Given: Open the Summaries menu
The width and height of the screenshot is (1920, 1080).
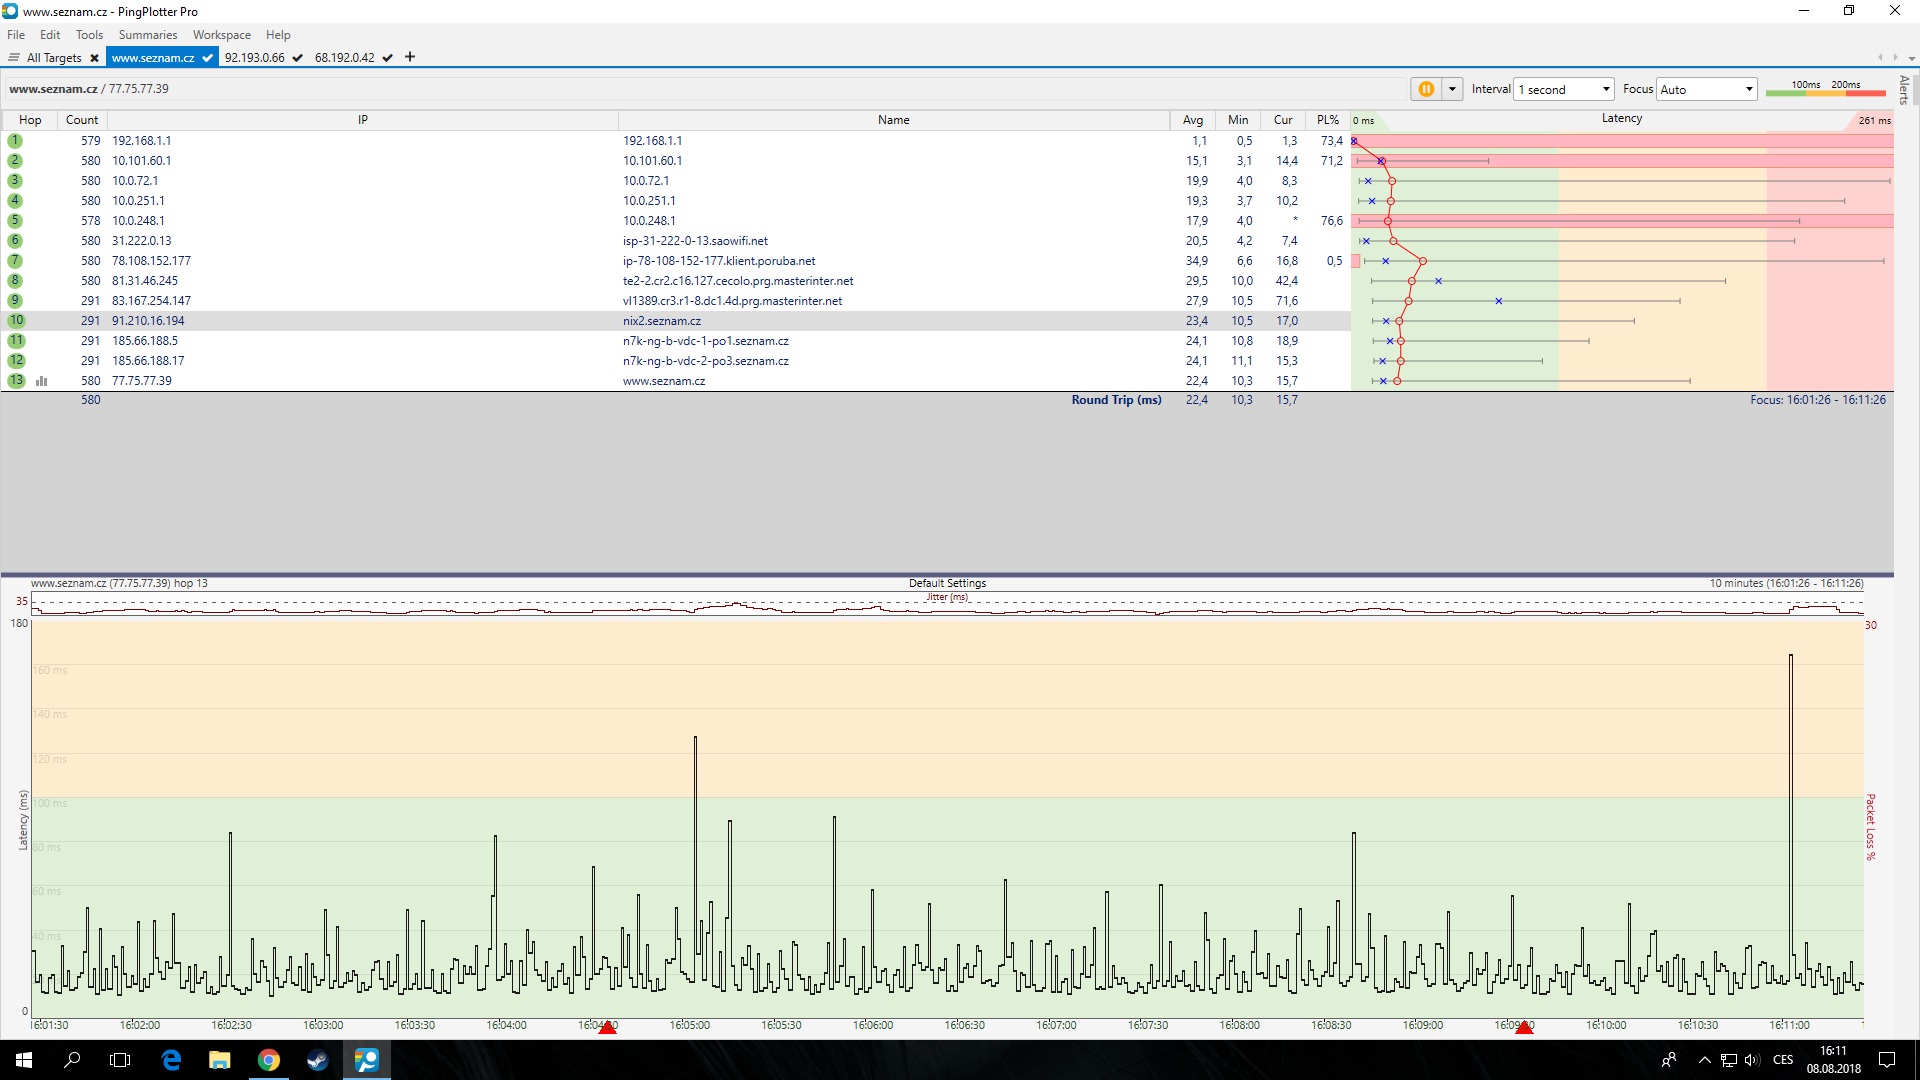Looking at the screenshot, I should [147, 35].
